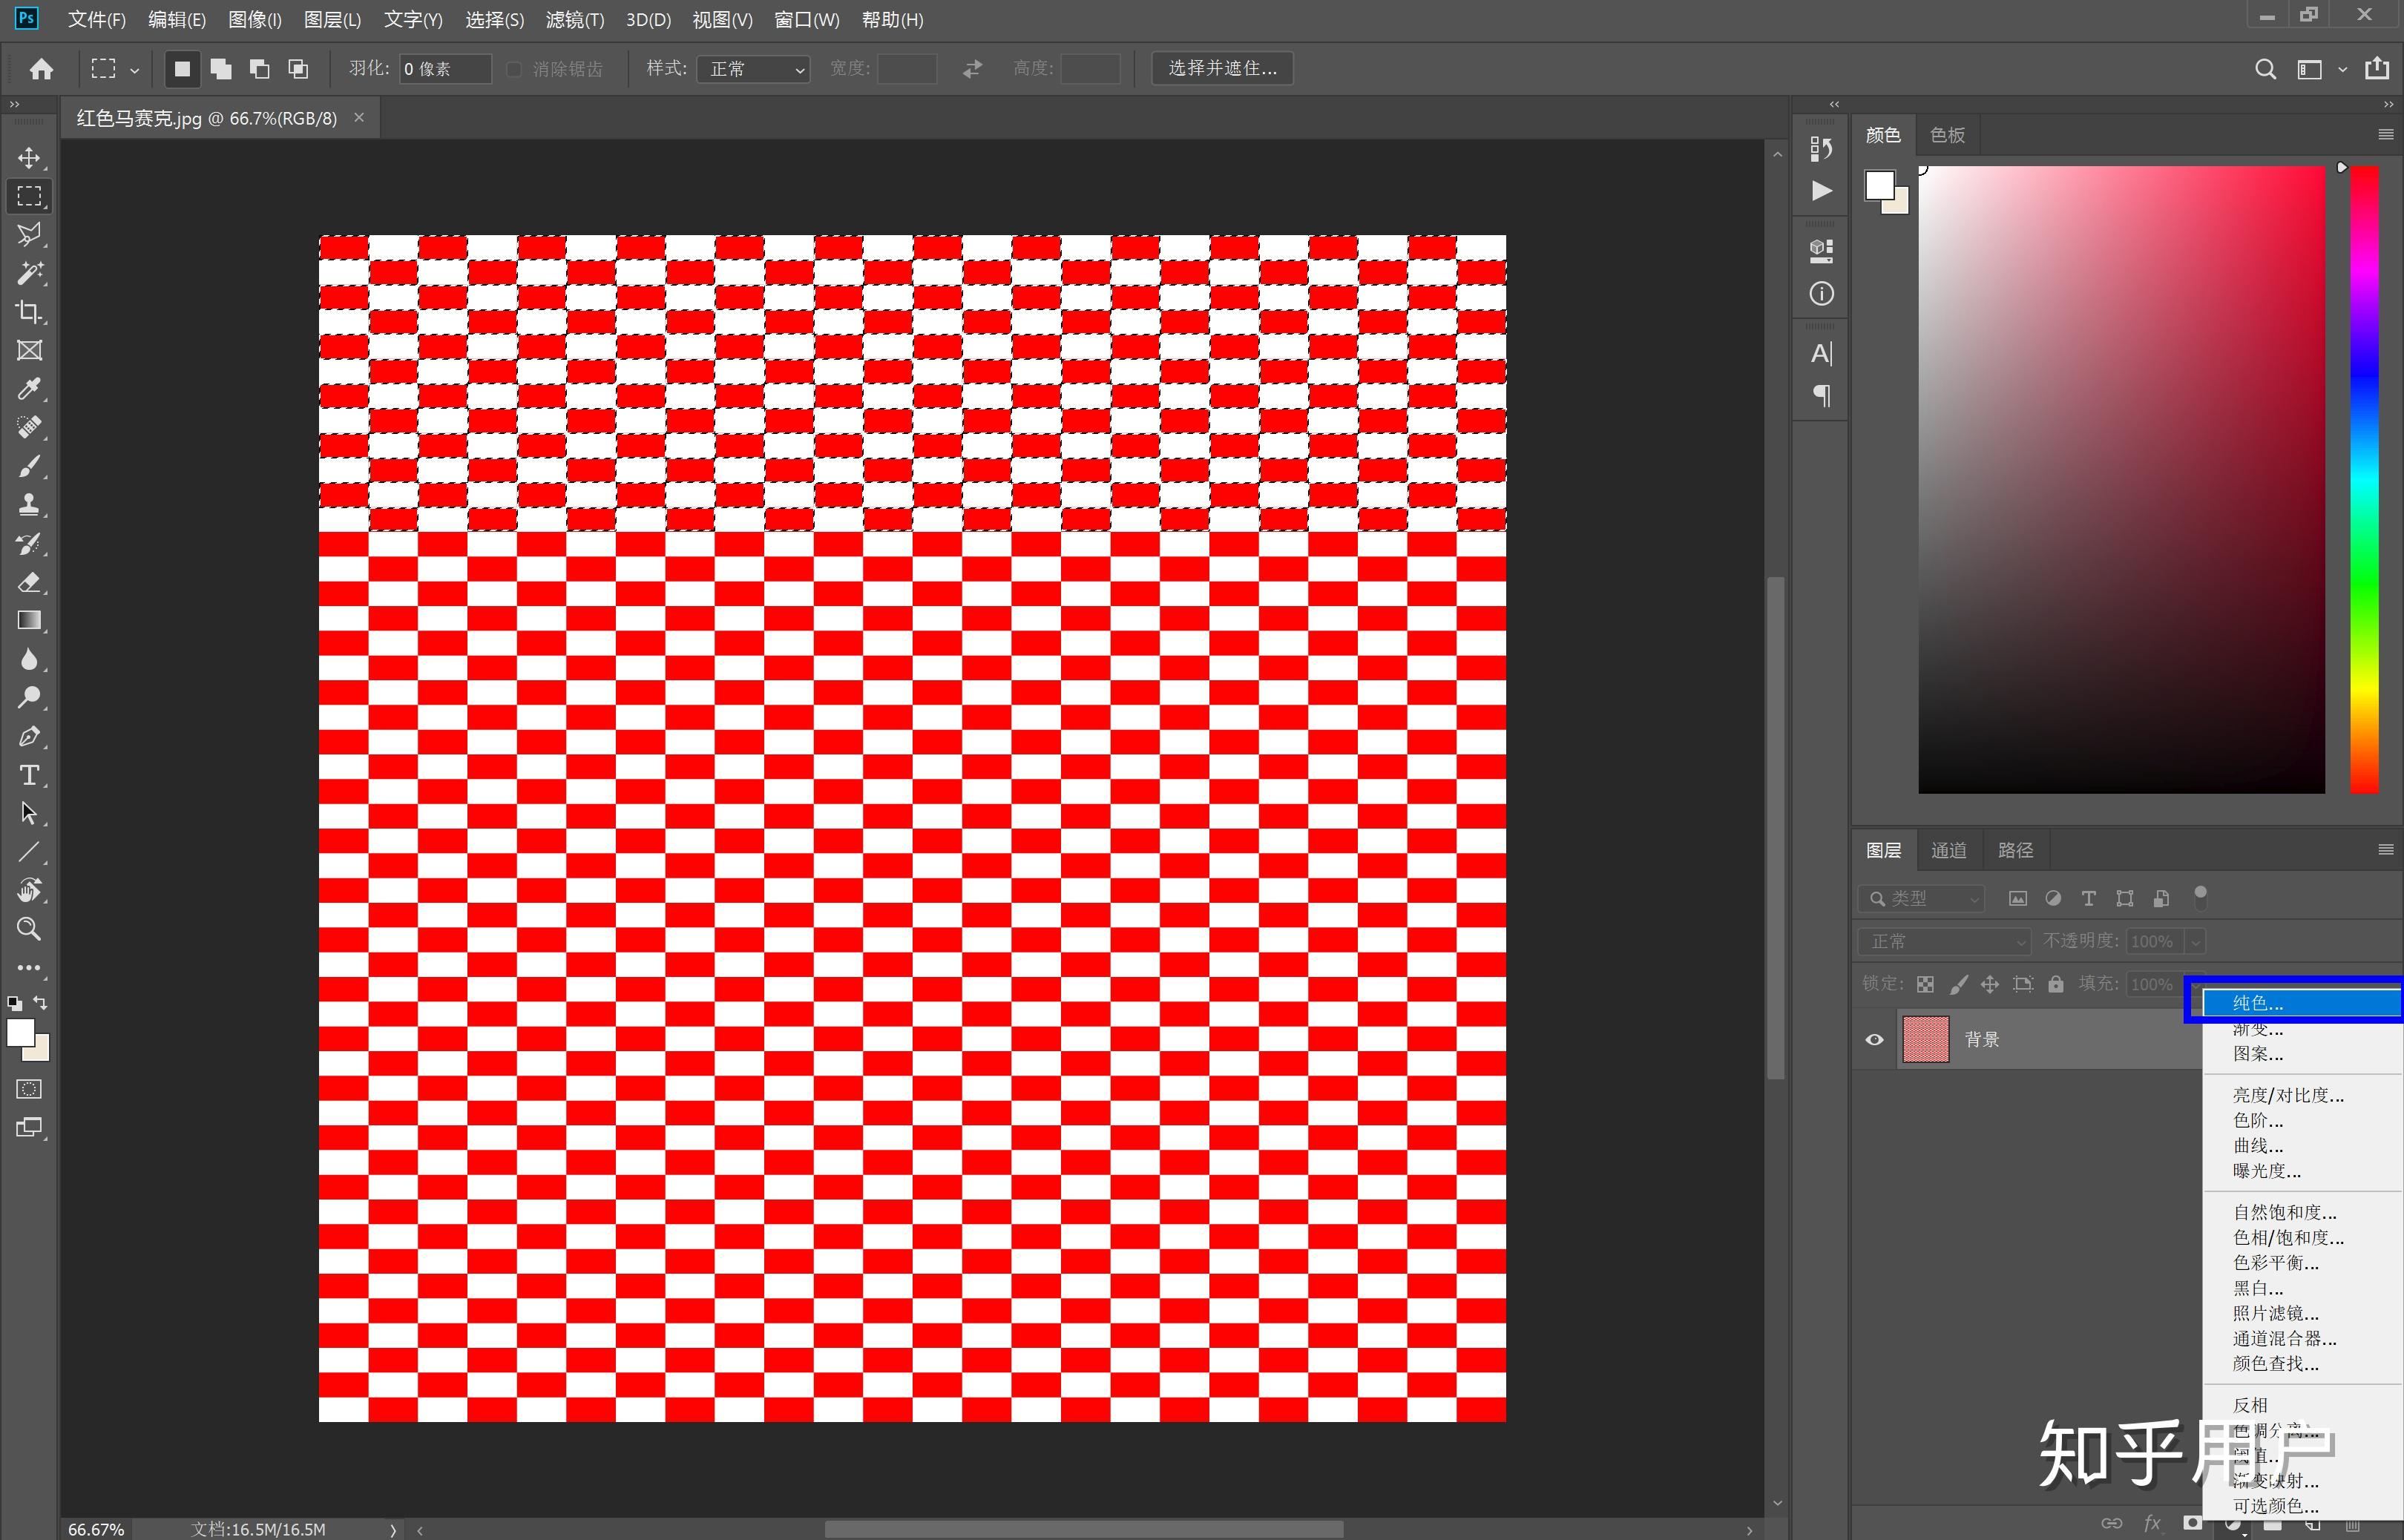Select the Path Selection tool
The height and width of the screenshot is (1540, 2404).
click(x=29, y=813)
